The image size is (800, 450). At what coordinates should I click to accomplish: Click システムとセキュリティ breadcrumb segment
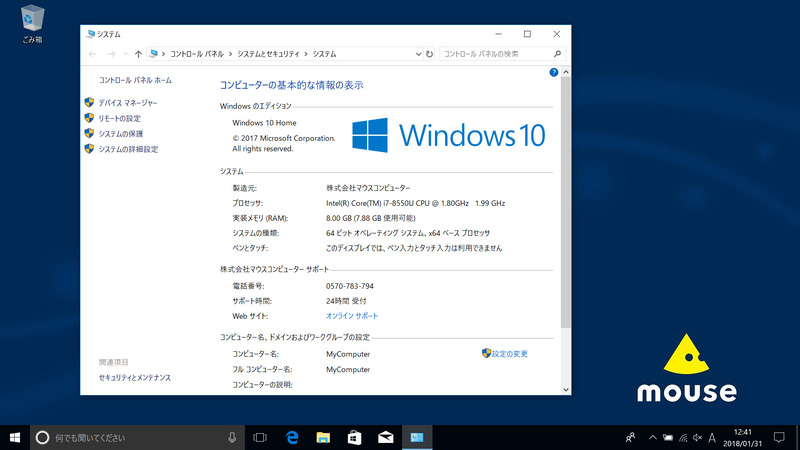click(x=268, y=54)
